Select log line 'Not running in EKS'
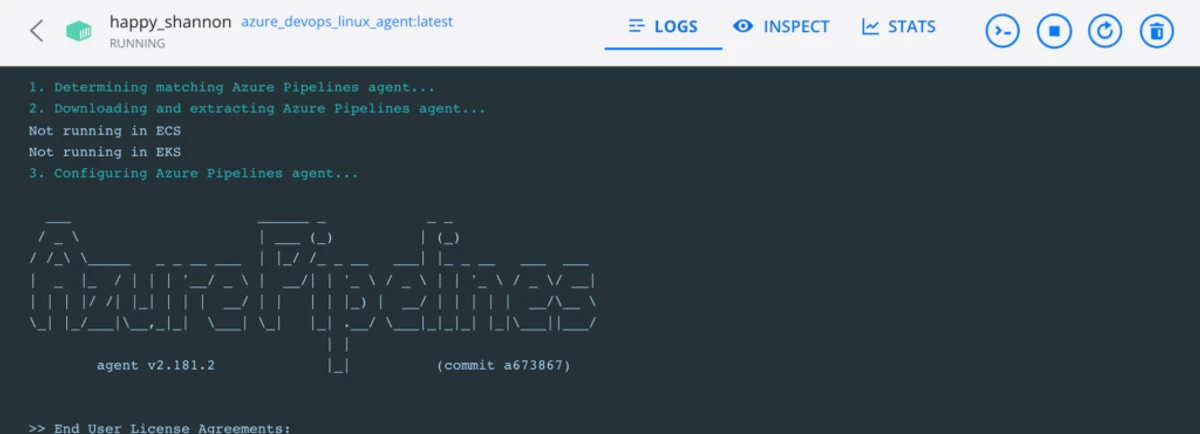The height and width of the screenshot is (434, 1200). pos(105,152)
